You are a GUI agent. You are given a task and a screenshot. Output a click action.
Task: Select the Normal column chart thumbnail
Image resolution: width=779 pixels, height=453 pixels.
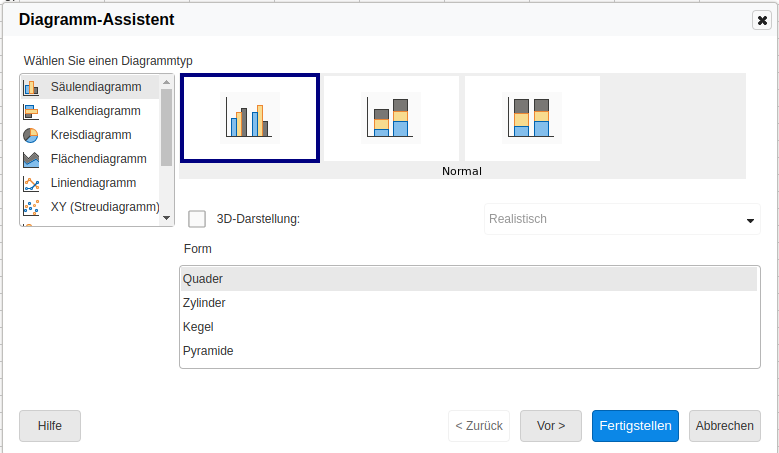(x=249, y=118)
